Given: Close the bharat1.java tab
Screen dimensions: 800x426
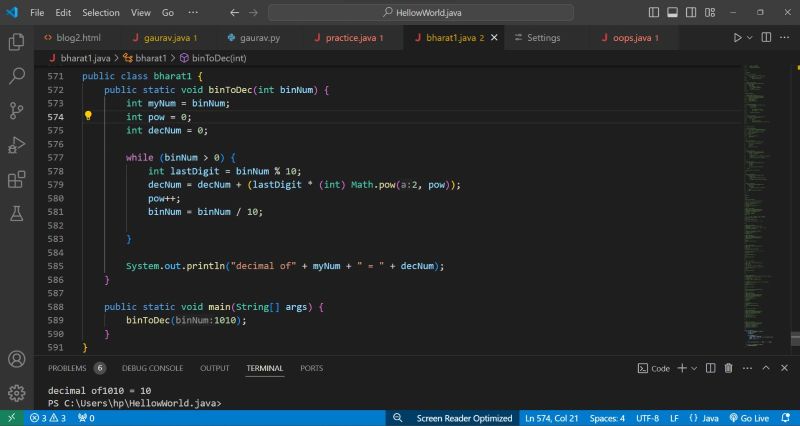Looking at the screenshot, I should click(494, 38).
